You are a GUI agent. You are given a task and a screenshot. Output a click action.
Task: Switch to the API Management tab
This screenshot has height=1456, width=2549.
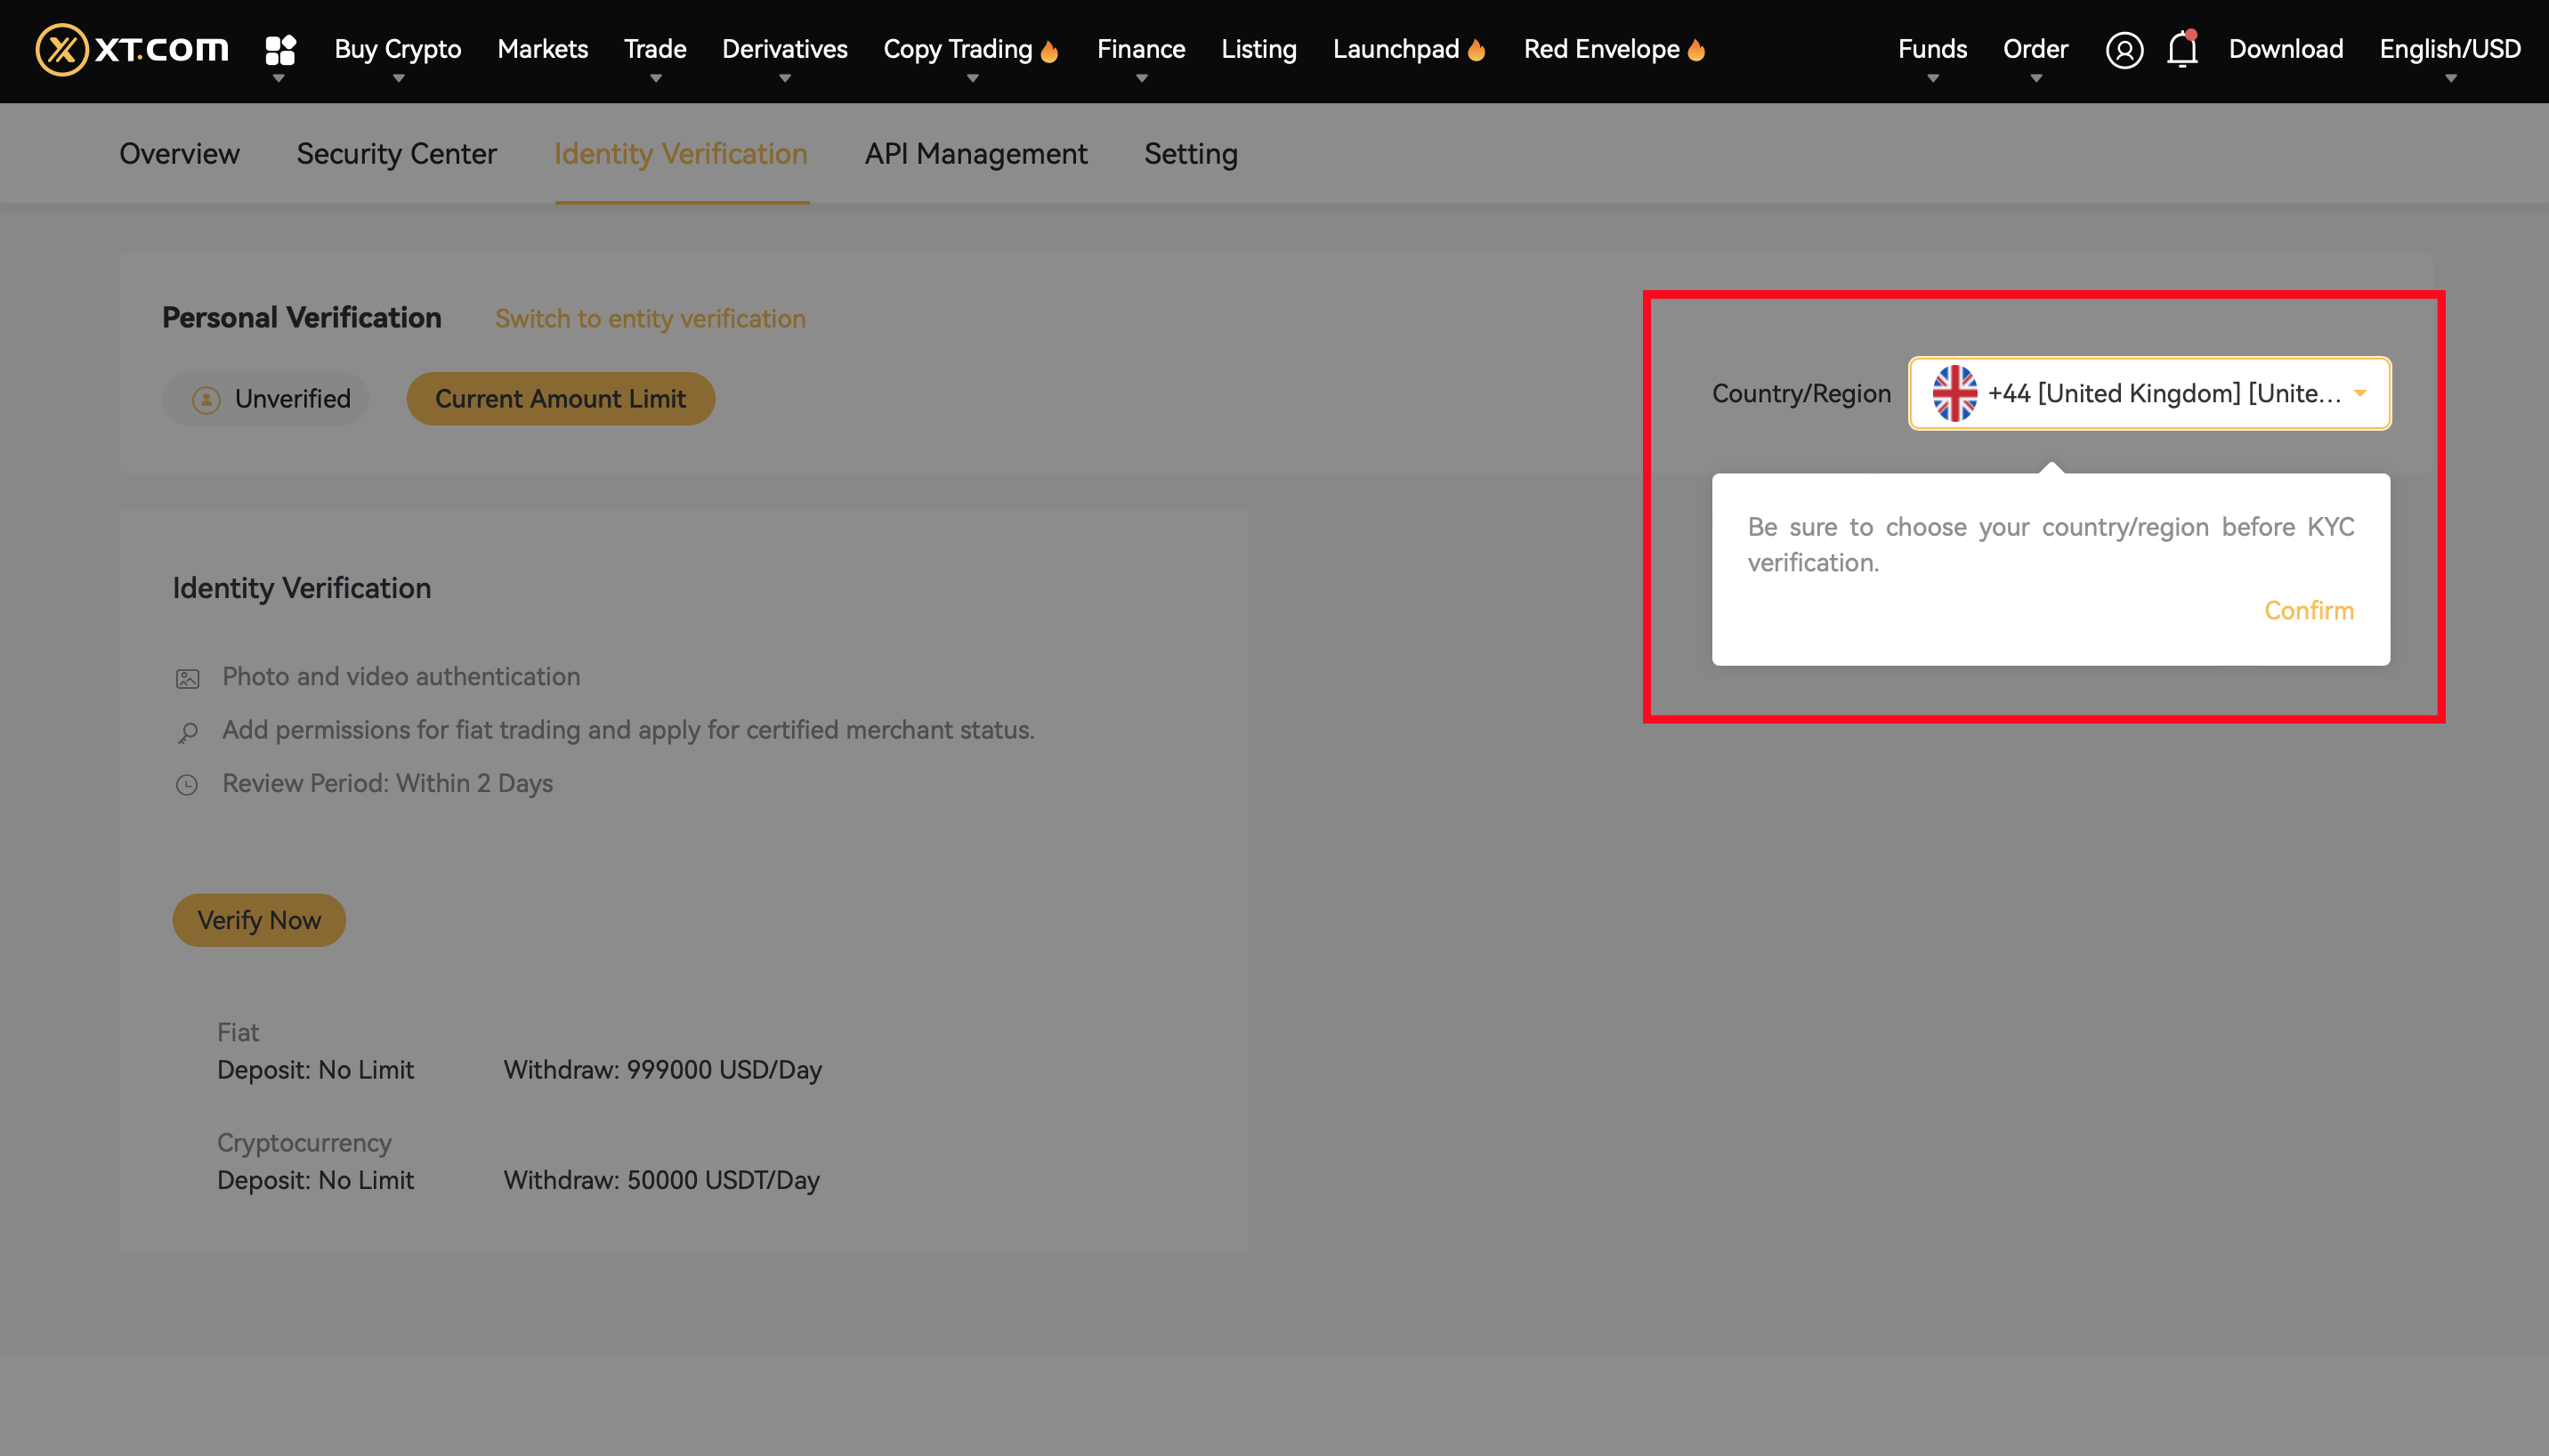pyautogui.click(x=976, y=153)
